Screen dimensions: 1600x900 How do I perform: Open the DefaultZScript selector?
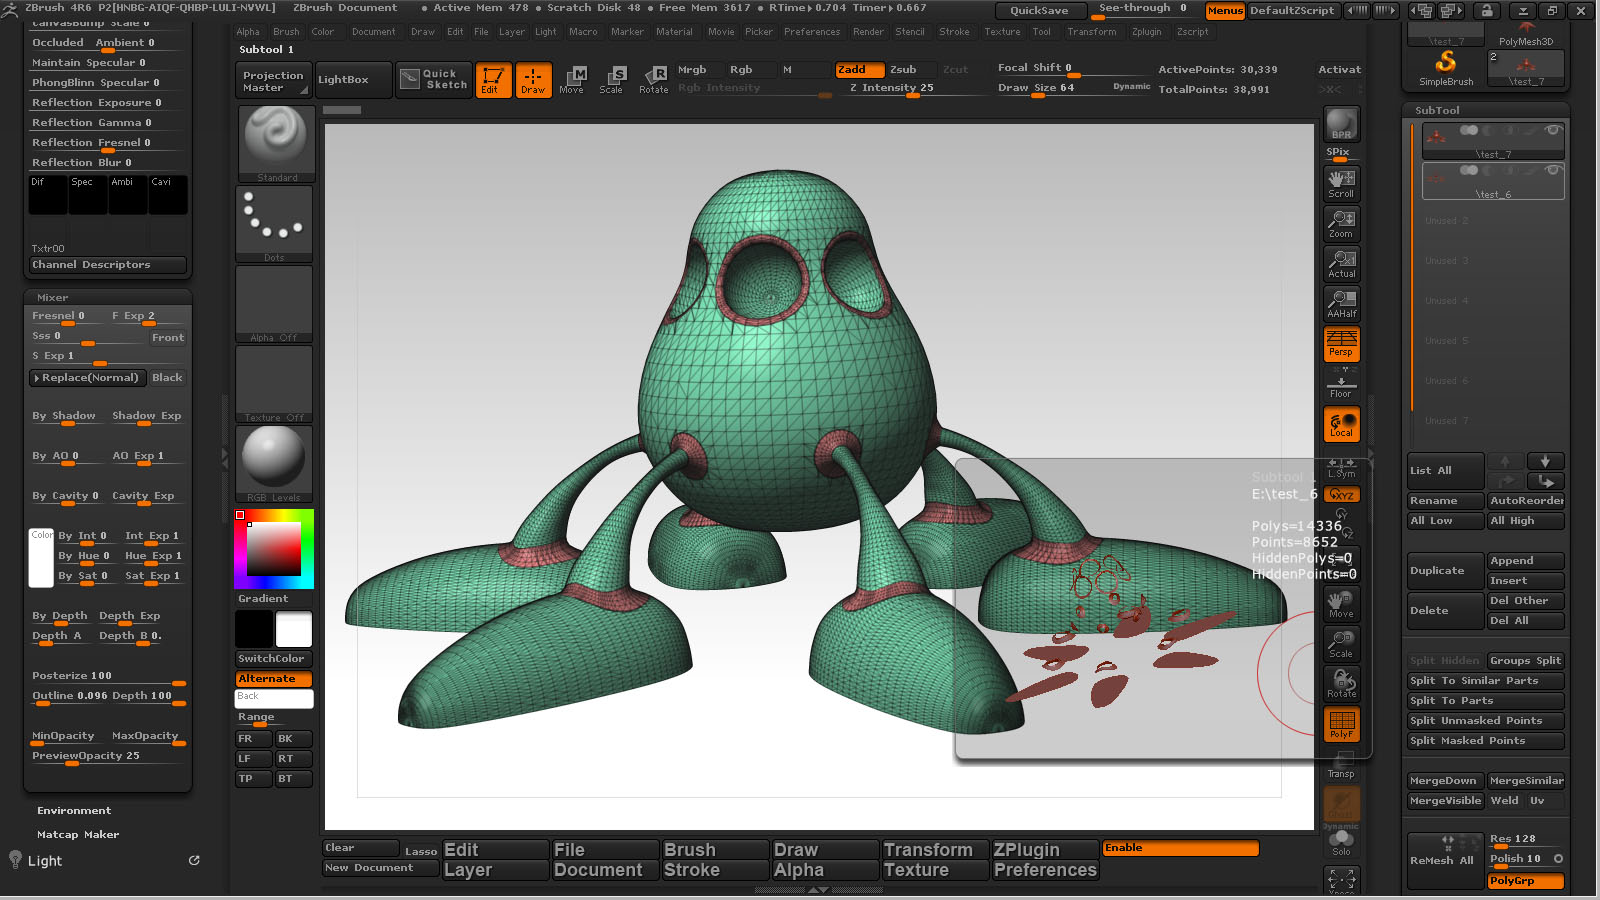[1292, 11]
